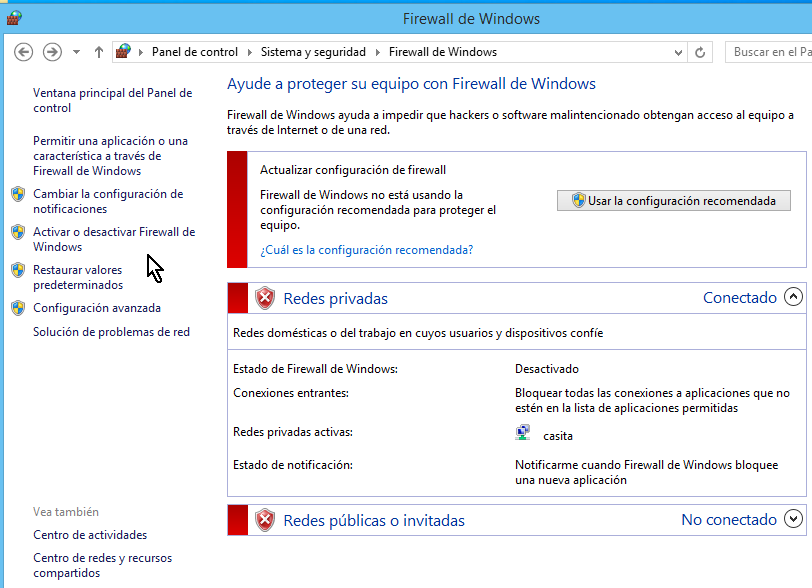Click the address bar Control Panel icon
The width and height of the screenshot is (812, 588).
point(123,52)
